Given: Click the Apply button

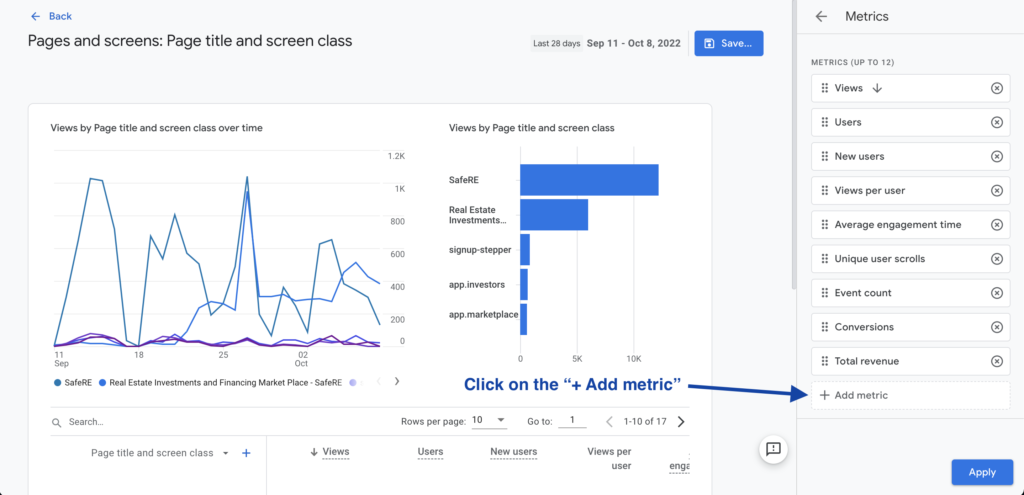Looking at the screenshot, I should pos(981,472).
